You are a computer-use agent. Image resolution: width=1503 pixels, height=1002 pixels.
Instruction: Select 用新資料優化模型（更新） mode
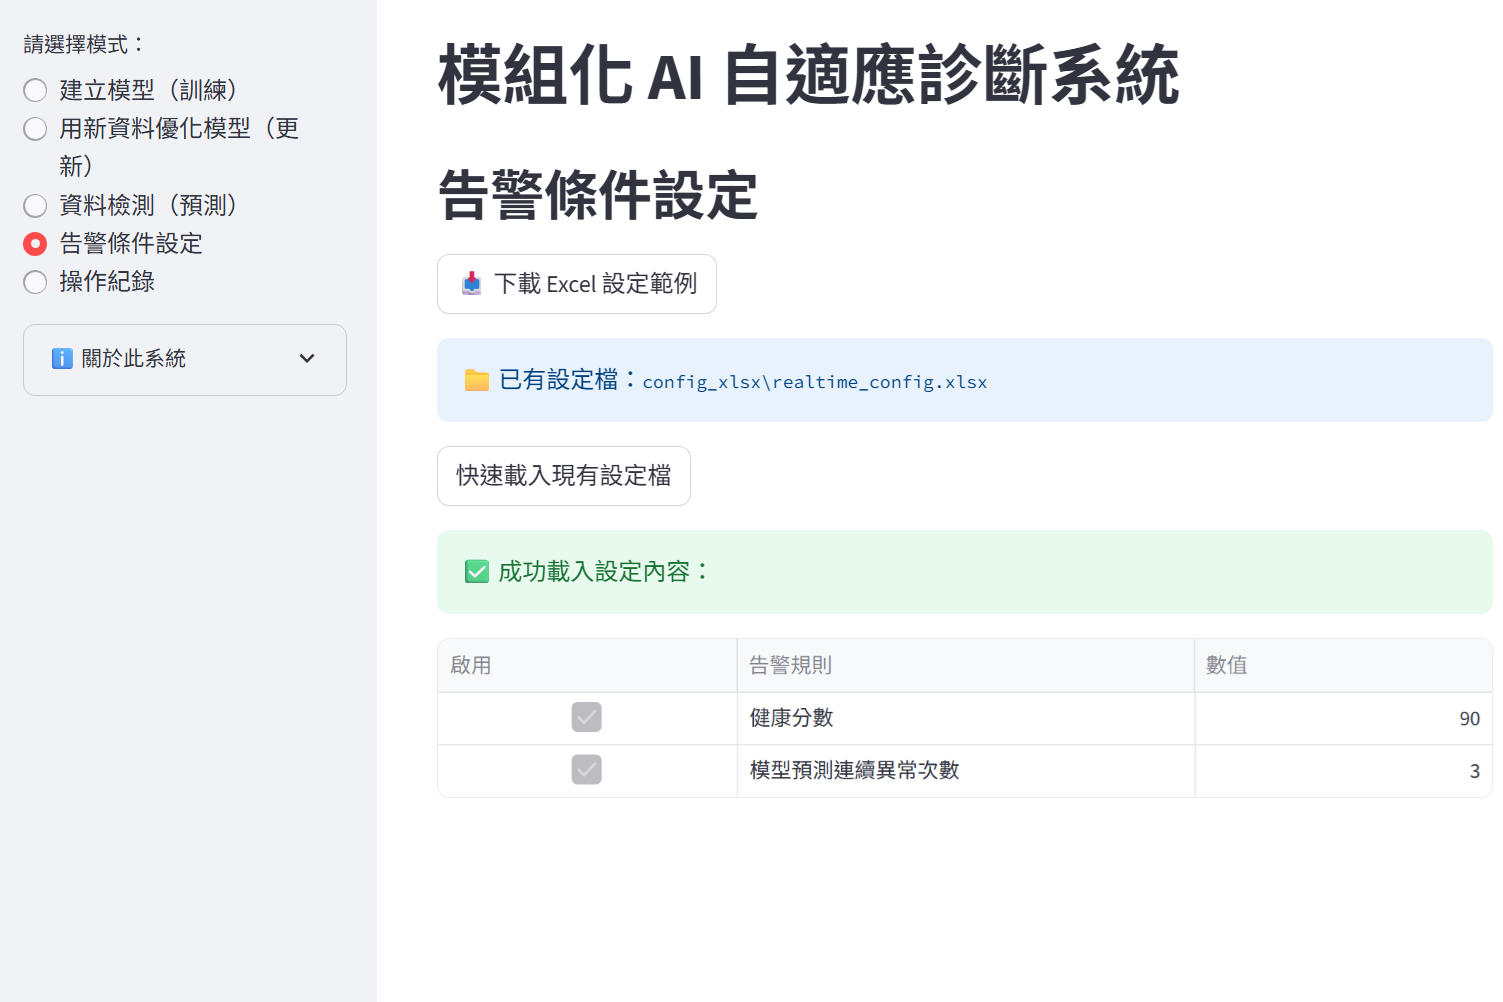click(x=35, y=129)
